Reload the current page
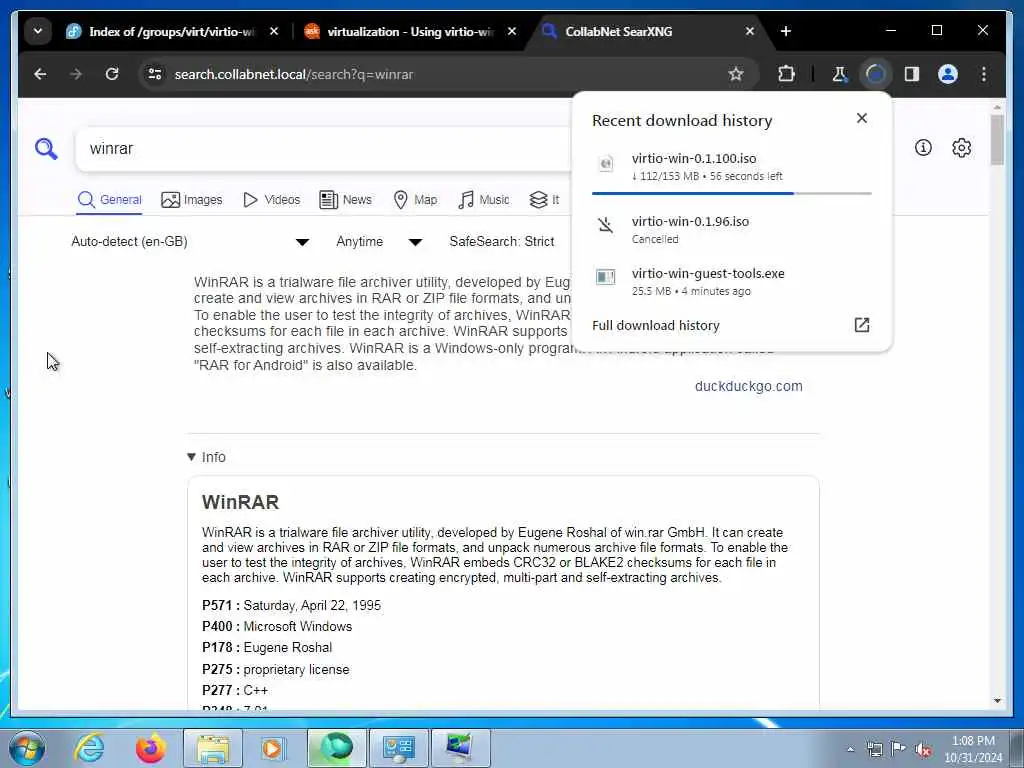Image resolution: width=1024 pixels, height=768 pixels. (112, 74)
